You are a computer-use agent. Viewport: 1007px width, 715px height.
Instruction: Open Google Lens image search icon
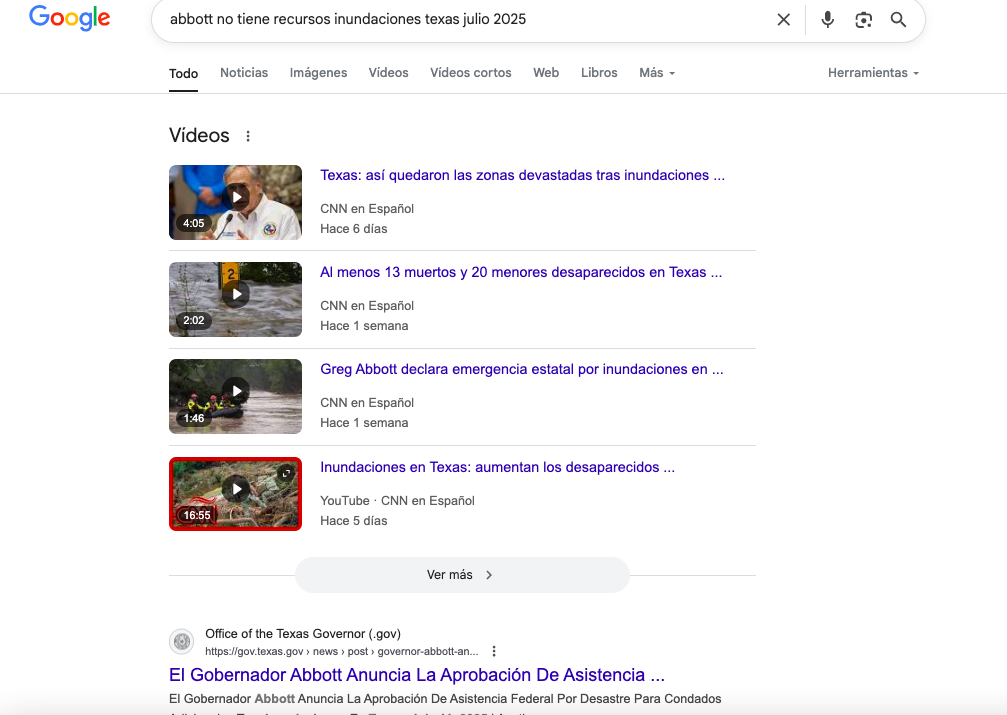click(x=864, y=20)
